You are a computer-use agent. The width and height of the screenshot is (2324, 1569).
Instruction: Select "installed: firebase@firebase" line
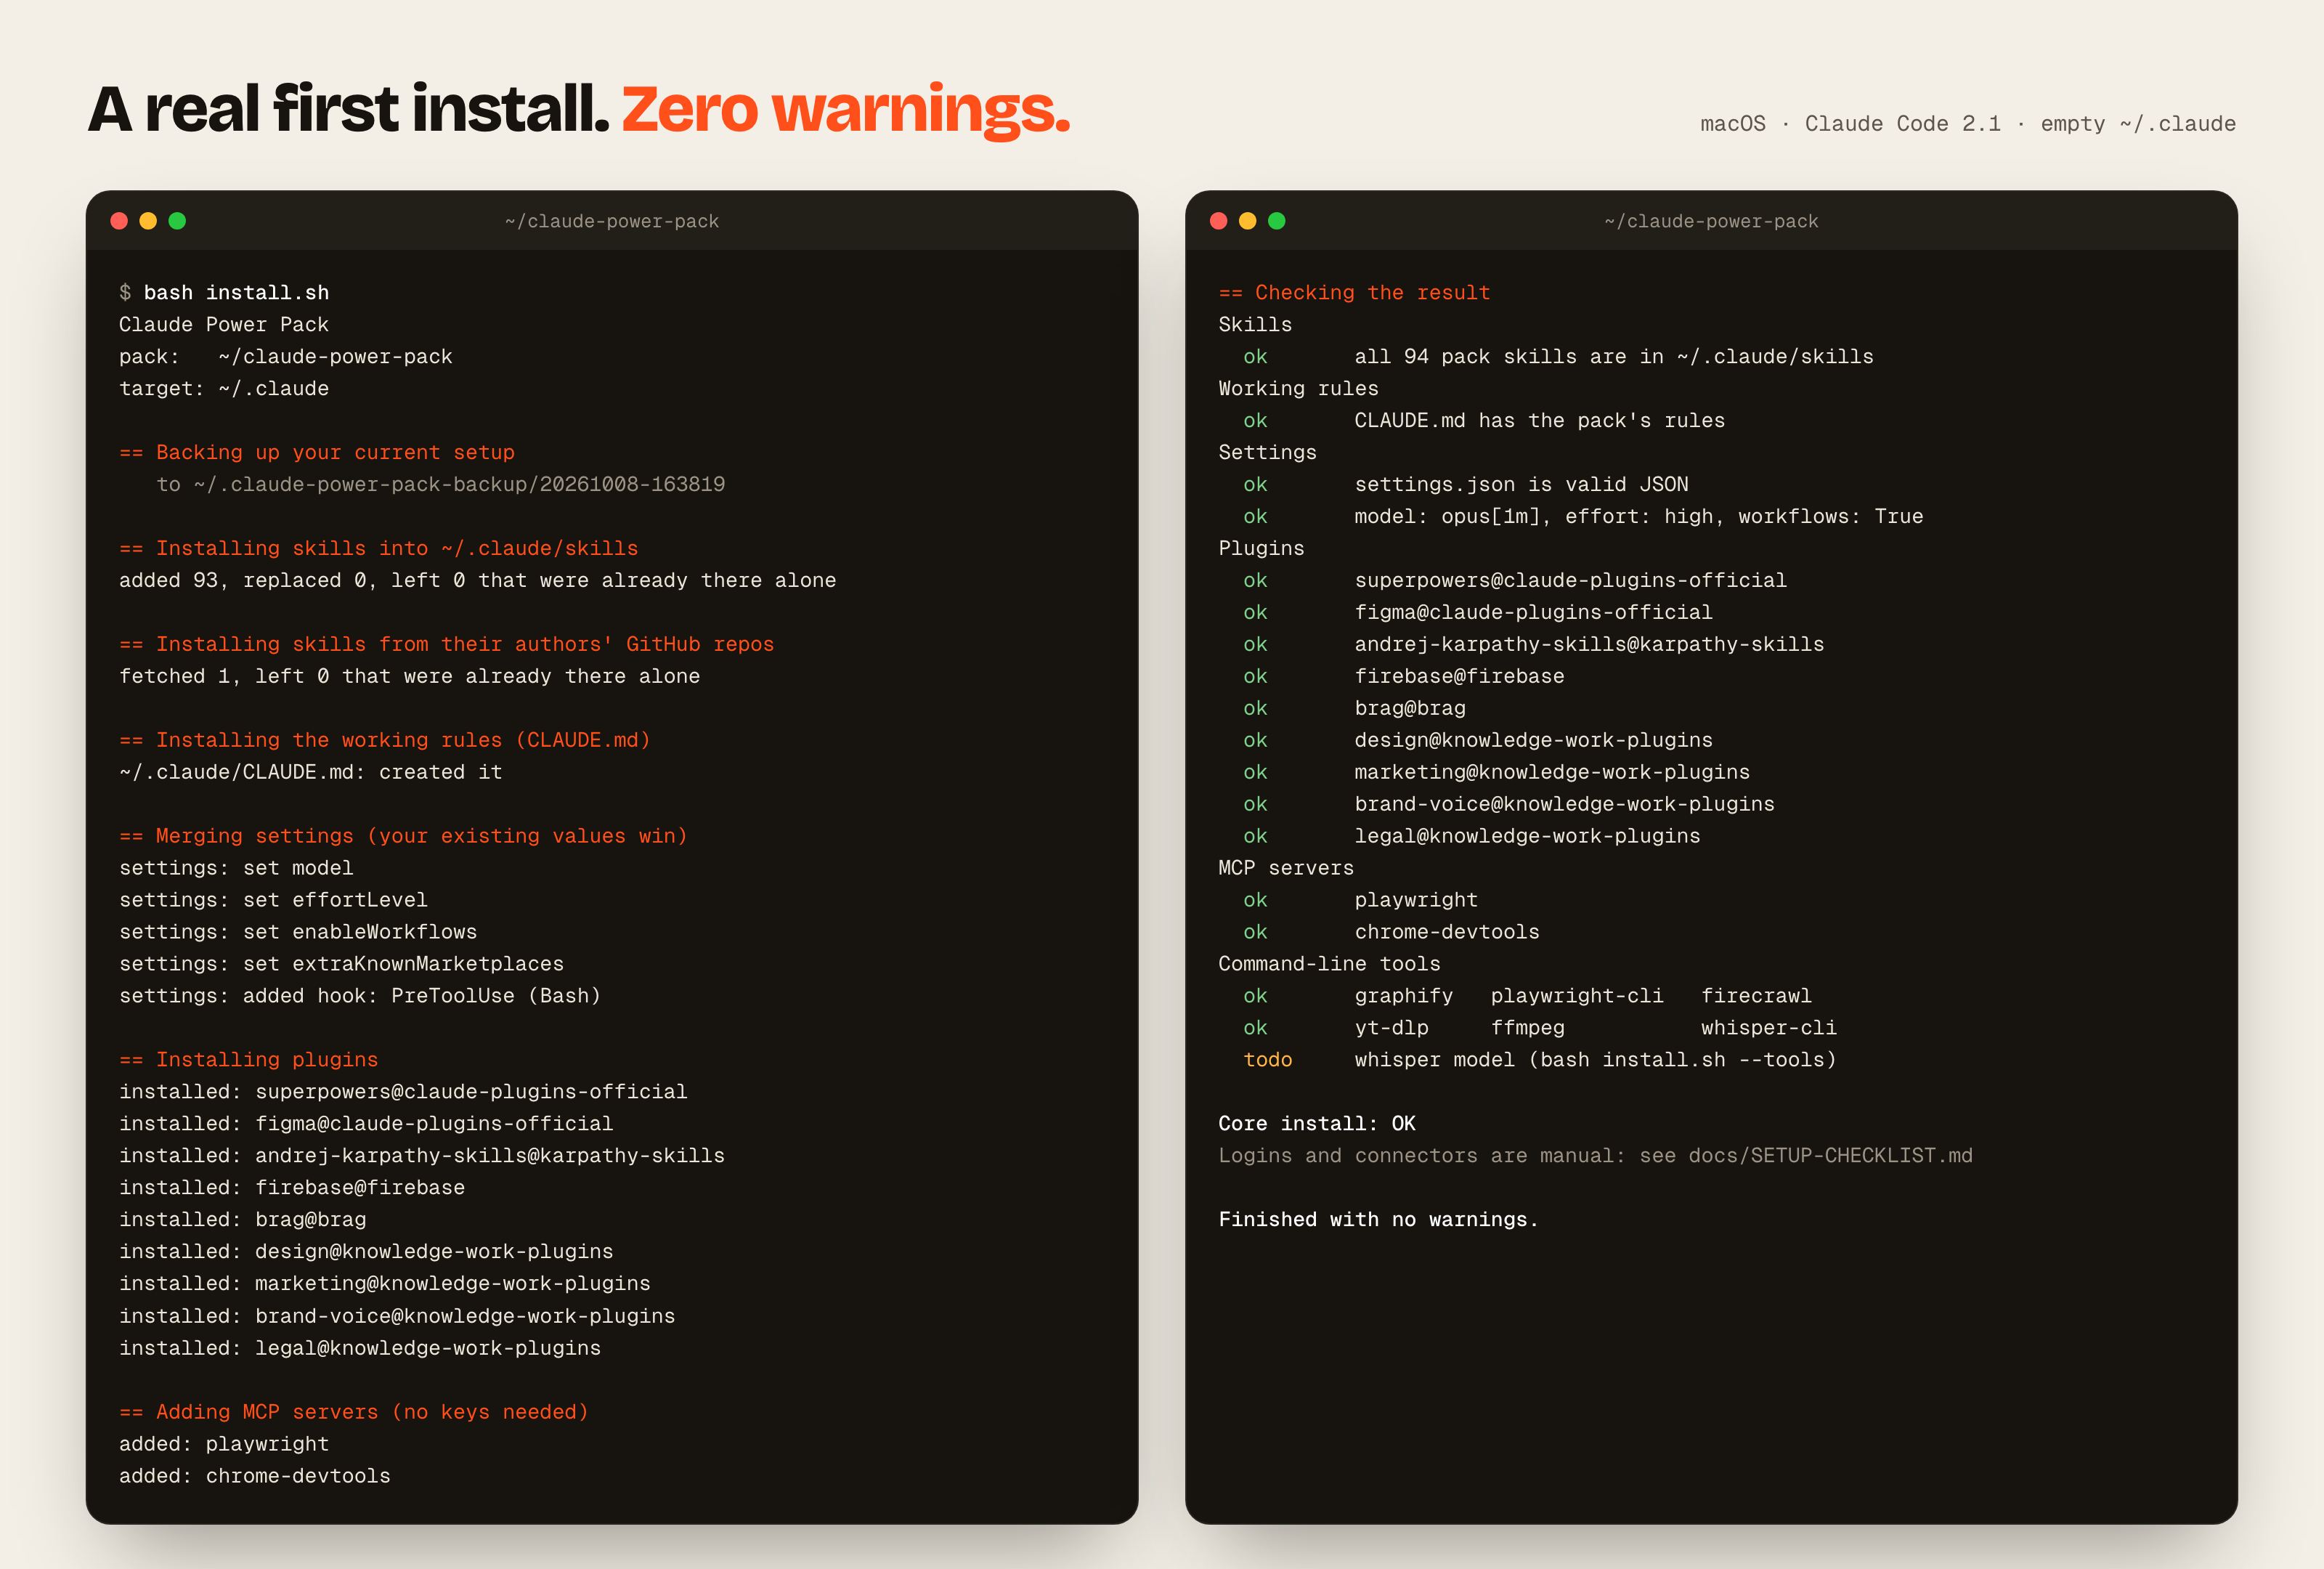click(x=292, y=1188)
